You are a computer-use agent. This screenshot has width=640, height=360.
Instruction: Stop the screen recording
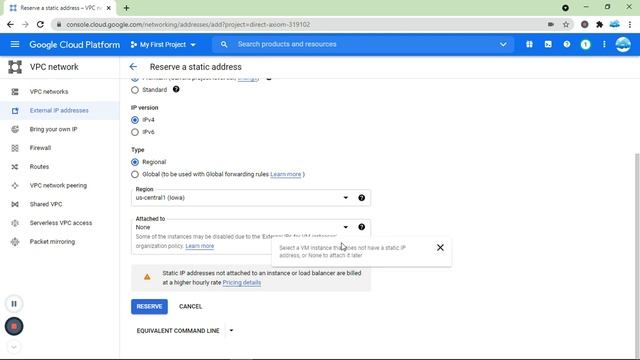point(14,327)
